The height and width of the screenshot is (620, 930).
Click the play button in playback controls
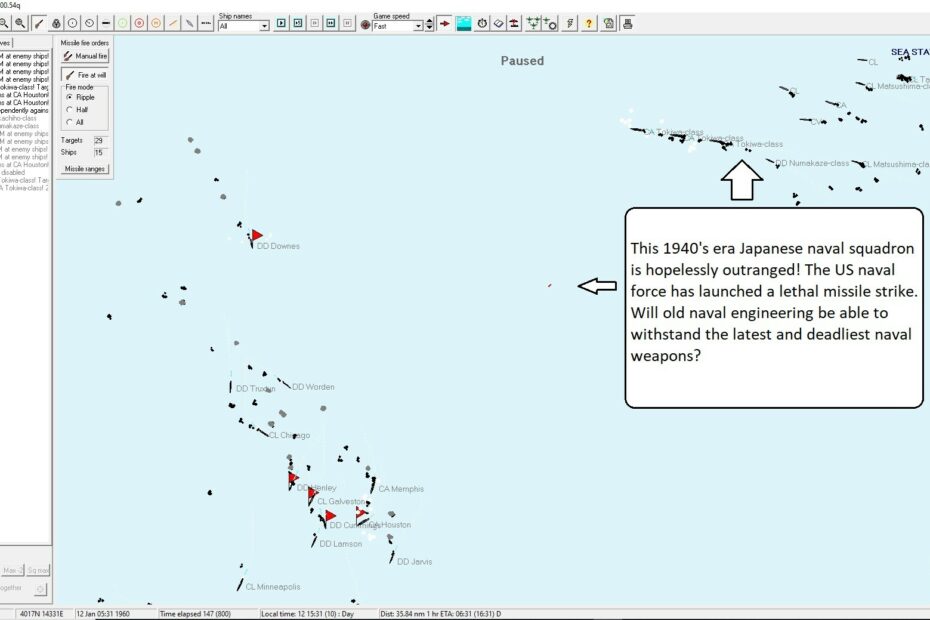click(x=281, y=23)
